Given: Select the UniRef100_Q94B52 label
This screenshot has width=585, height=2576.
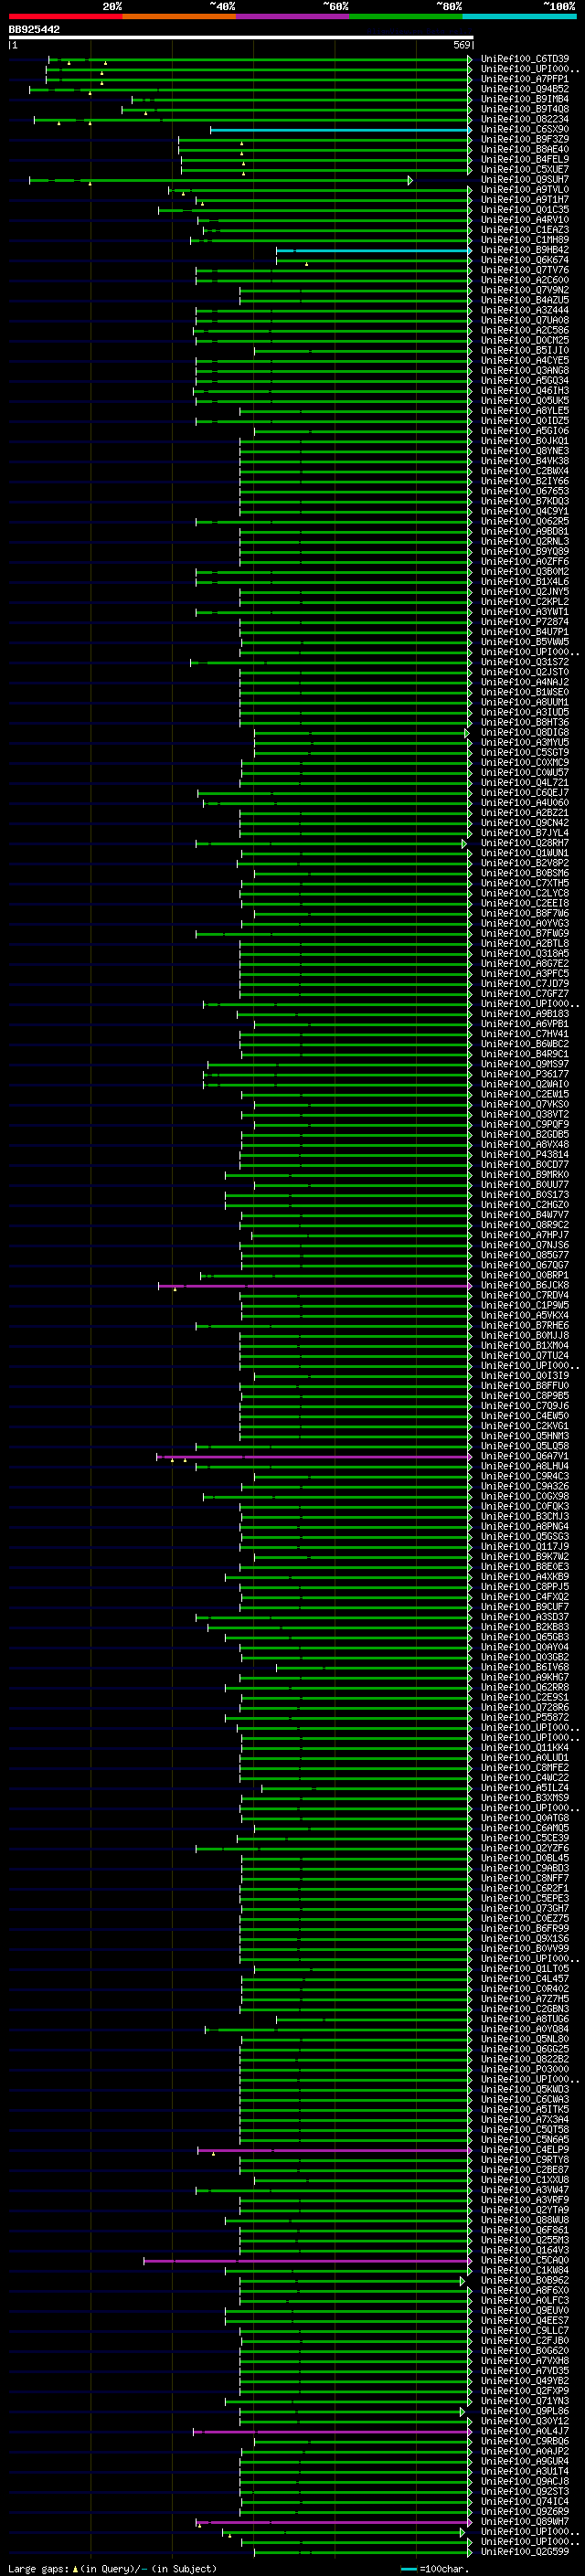Looking at the screenshot, I should coord(525,89).
